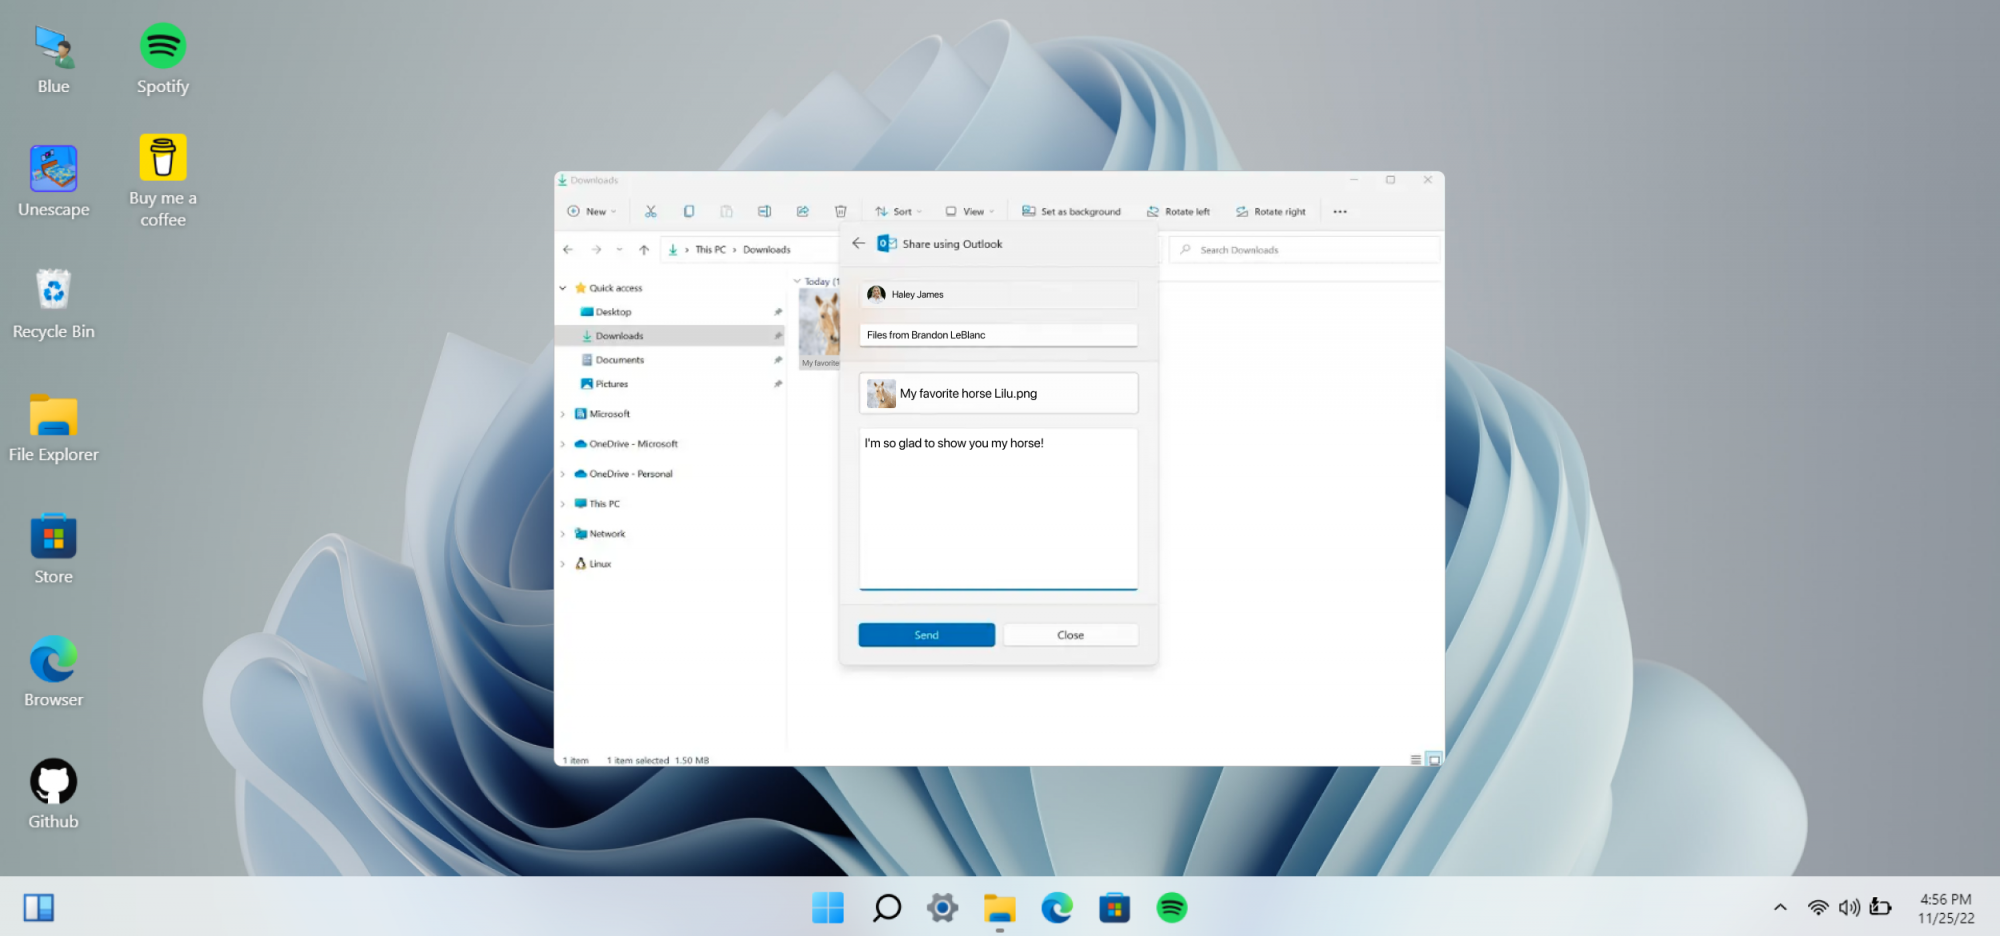This screenshot has width=2000, height=936.
Task: Click Downloads in the address breadcrumb
Action: click(766, 250)
